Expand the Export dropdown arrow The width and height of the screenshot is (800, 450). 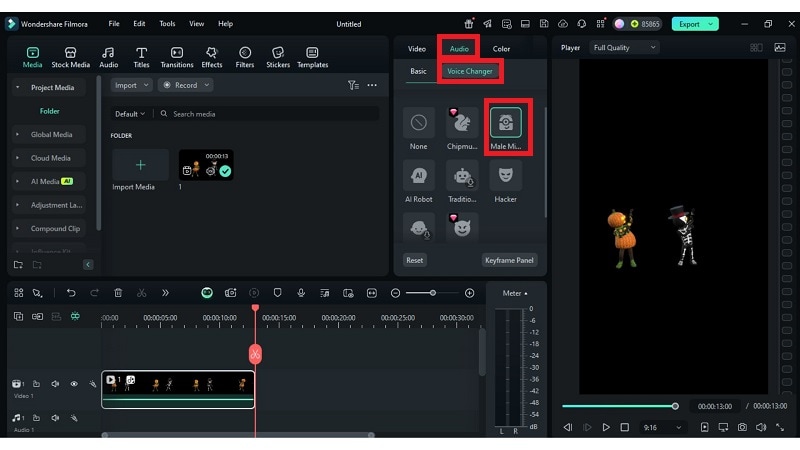coord(711,24)
